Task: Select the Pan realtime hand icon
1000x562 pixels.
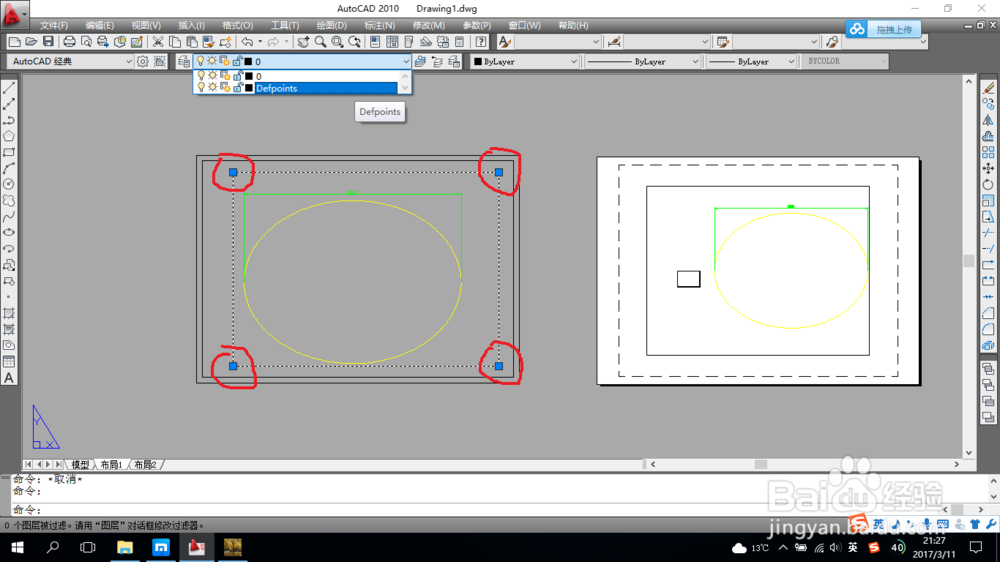Action: (x=303, y=42)
